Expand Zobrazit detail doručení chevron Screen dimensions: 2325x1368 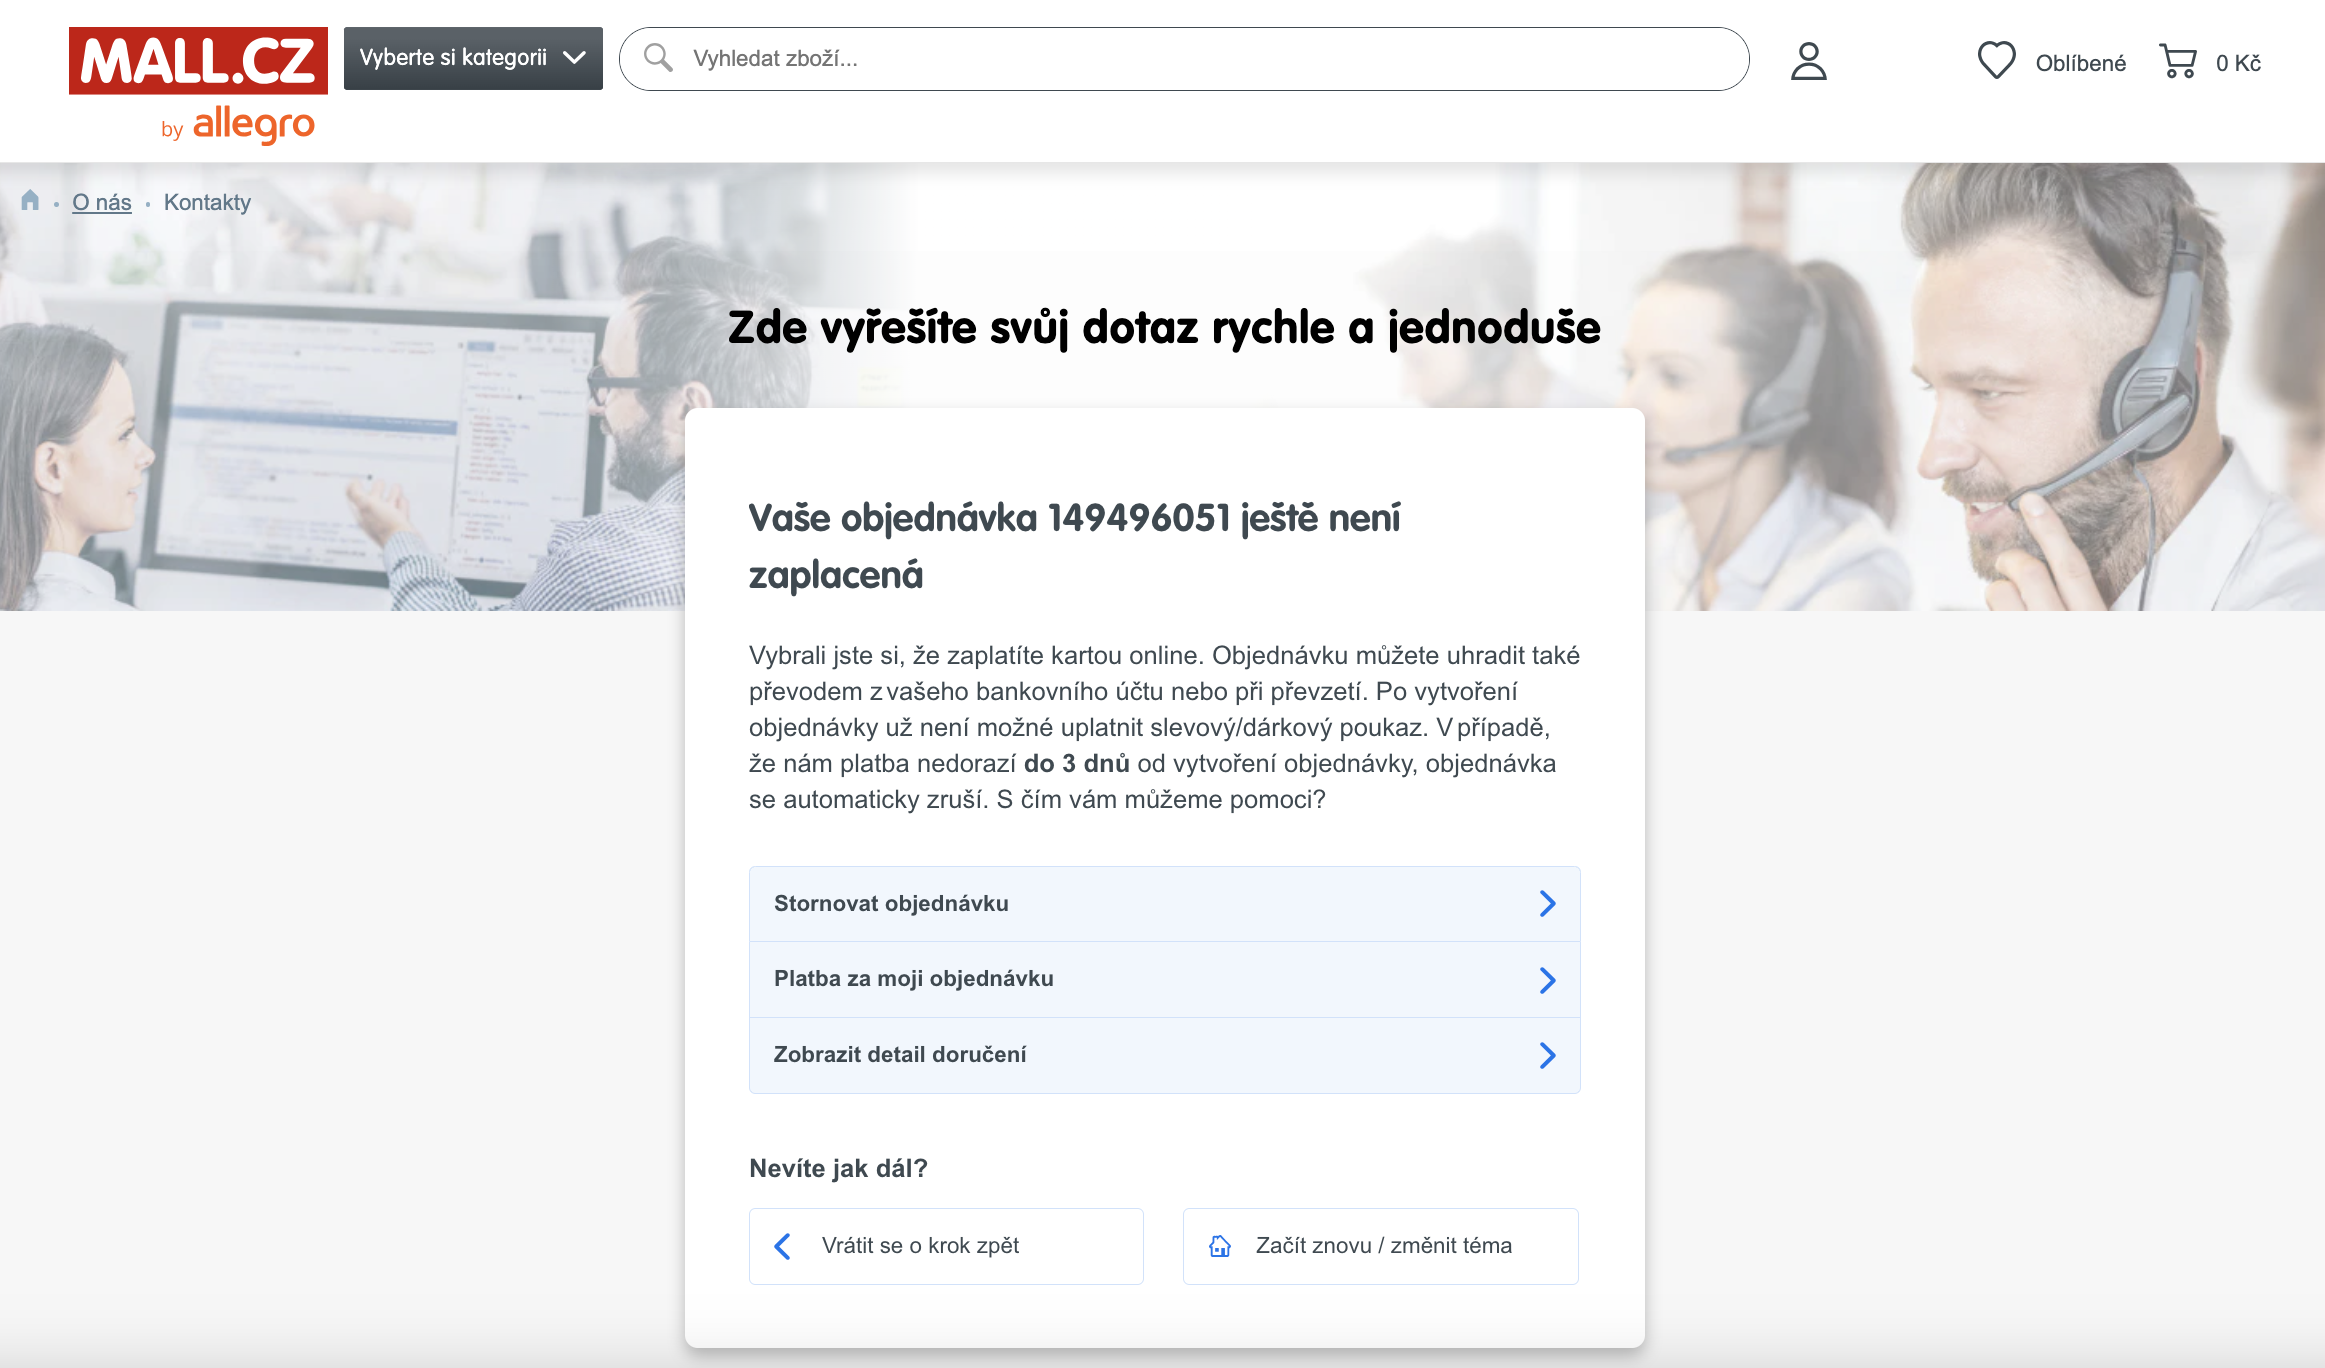[x=1547, y=1055]
